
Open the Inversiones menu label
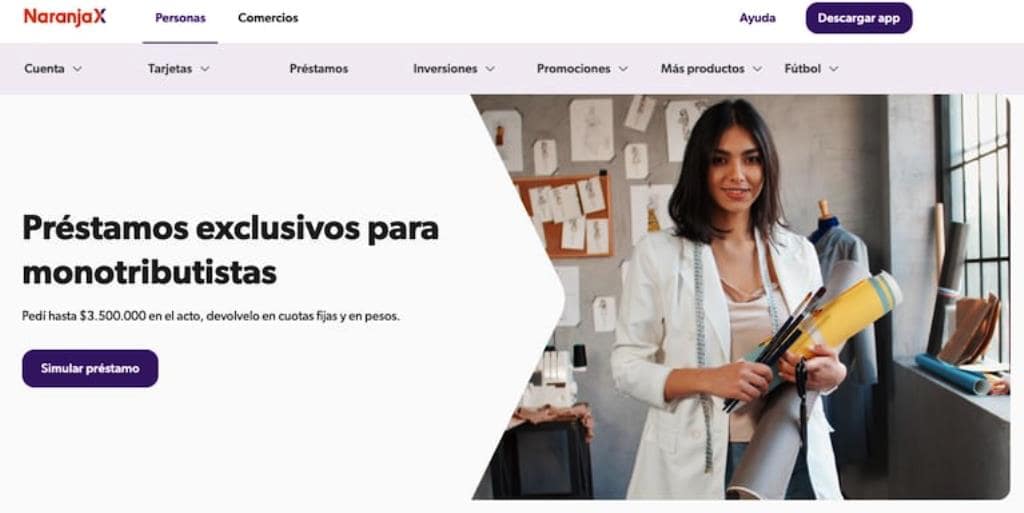point(445,69)
